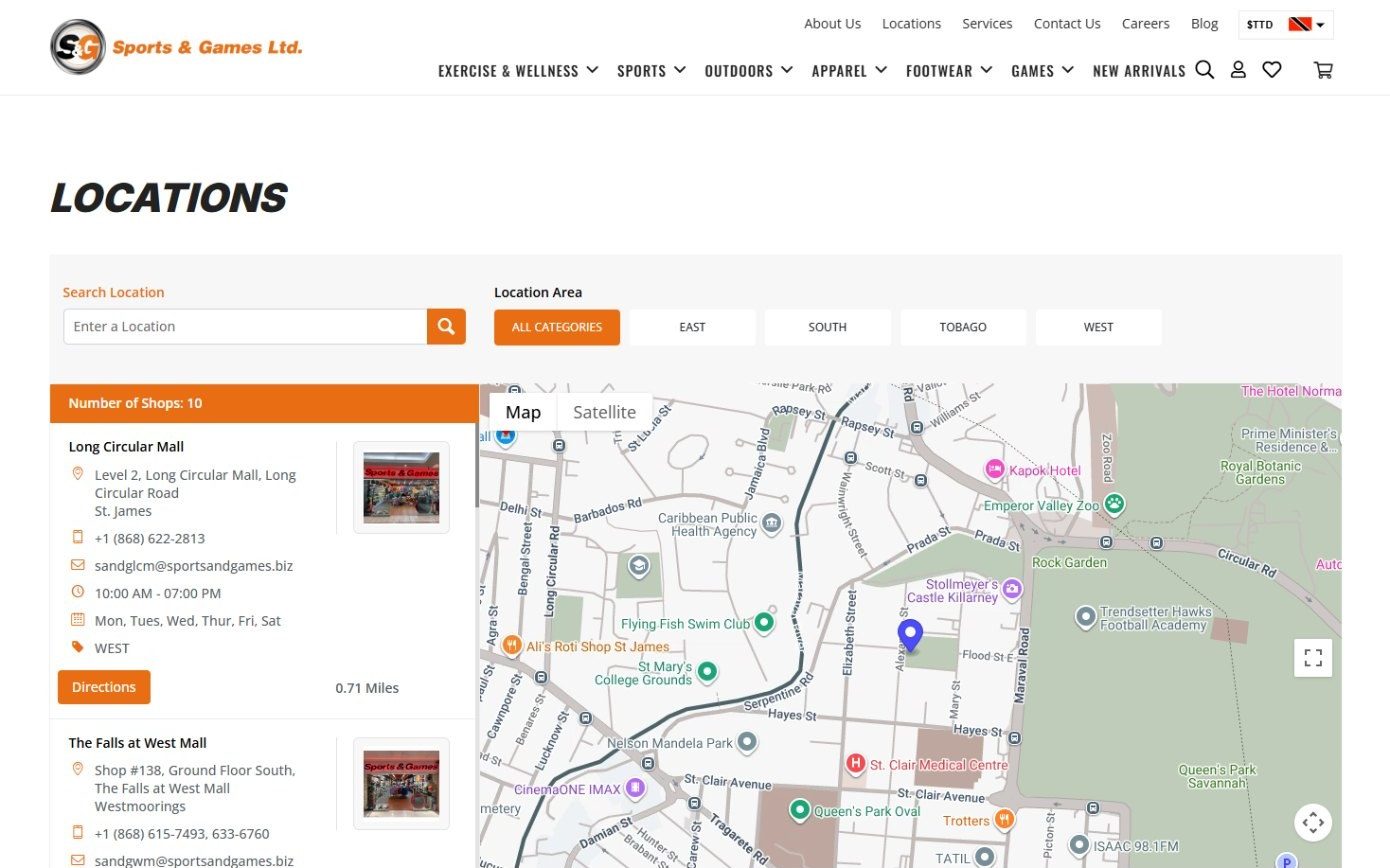The image size is (1390, 868).
Task: Click the TATIL map marker
Action: click(x=985, y=857)
